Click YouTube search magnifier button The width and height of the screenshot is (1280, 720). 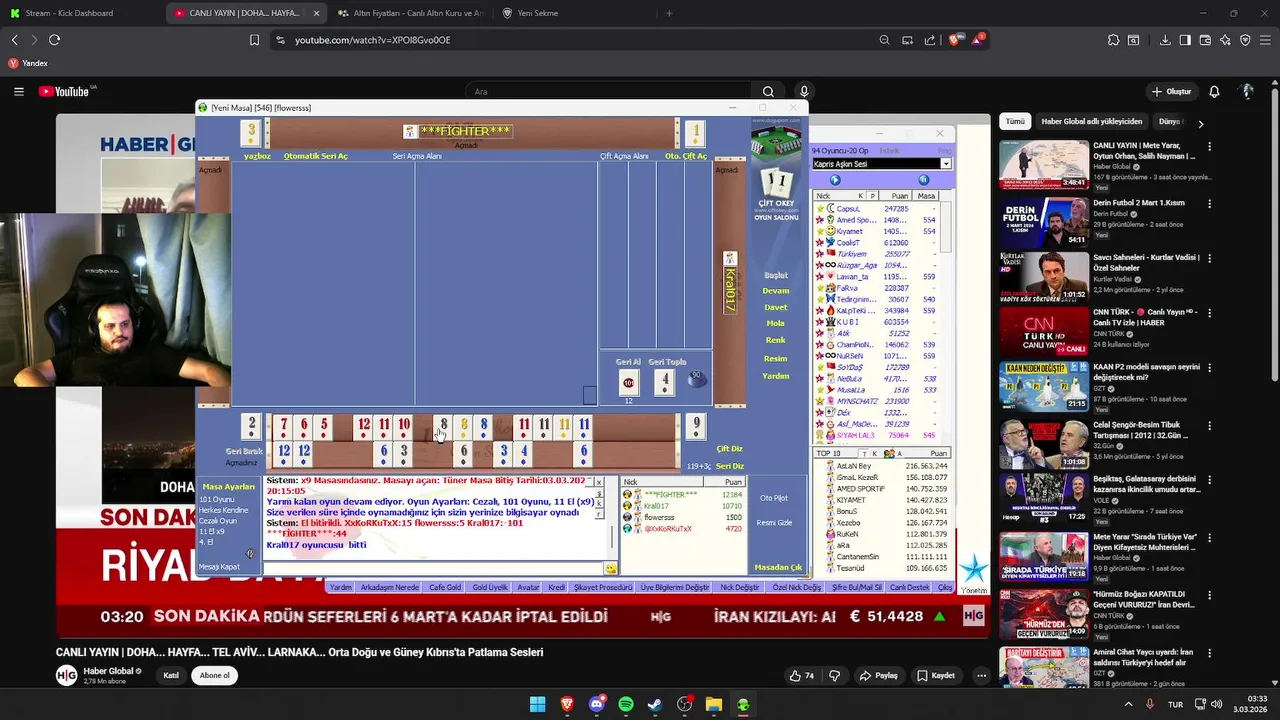pyautogui.click(x=768, y=91)
